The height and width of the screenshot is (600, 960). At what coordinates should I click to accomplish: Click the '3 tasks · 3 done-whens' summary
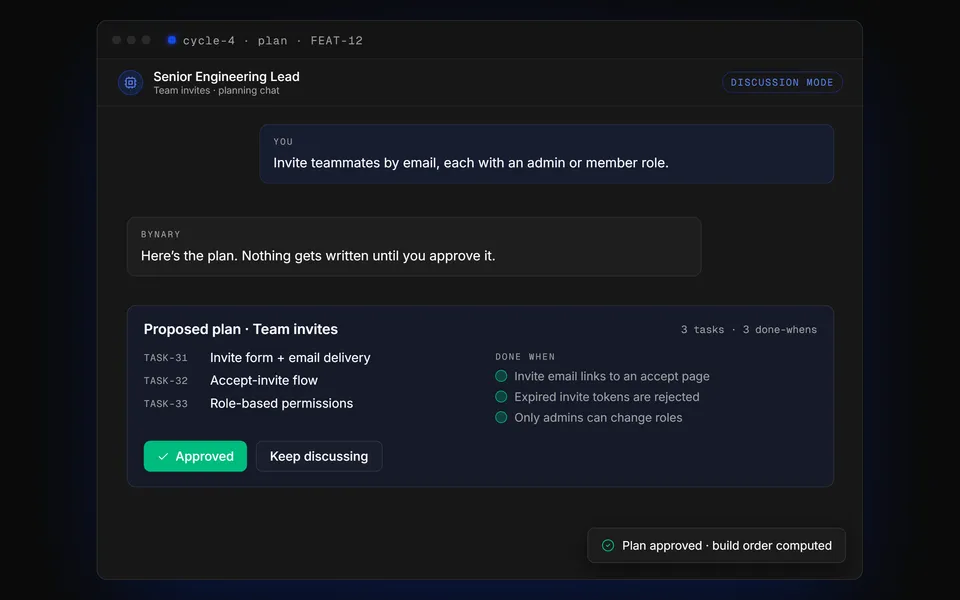tap(749, 330)
